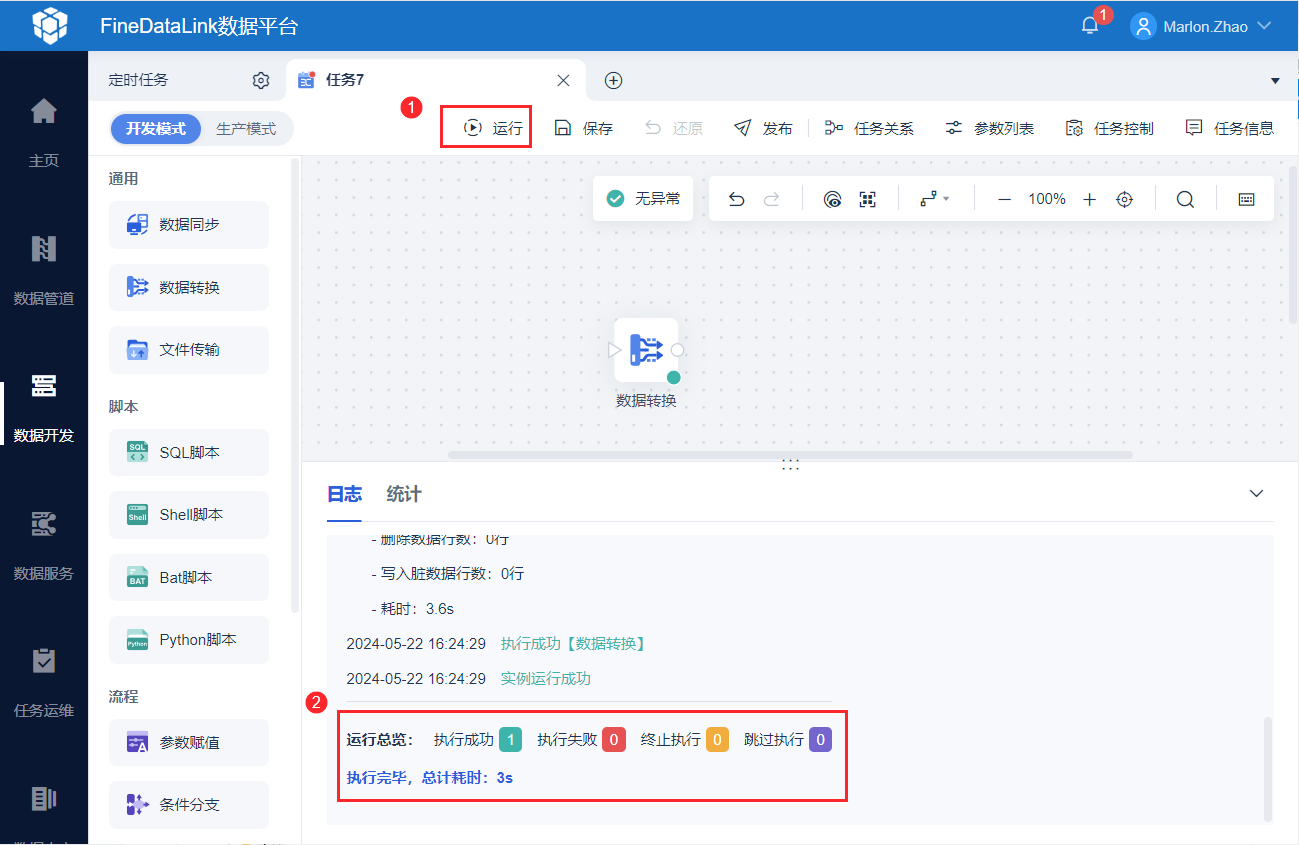Image resolution: width=1299 pixels, height=845 pixels.
Task: Click the 跳过执行 count badge 0
Action: [x=821, y=740]
